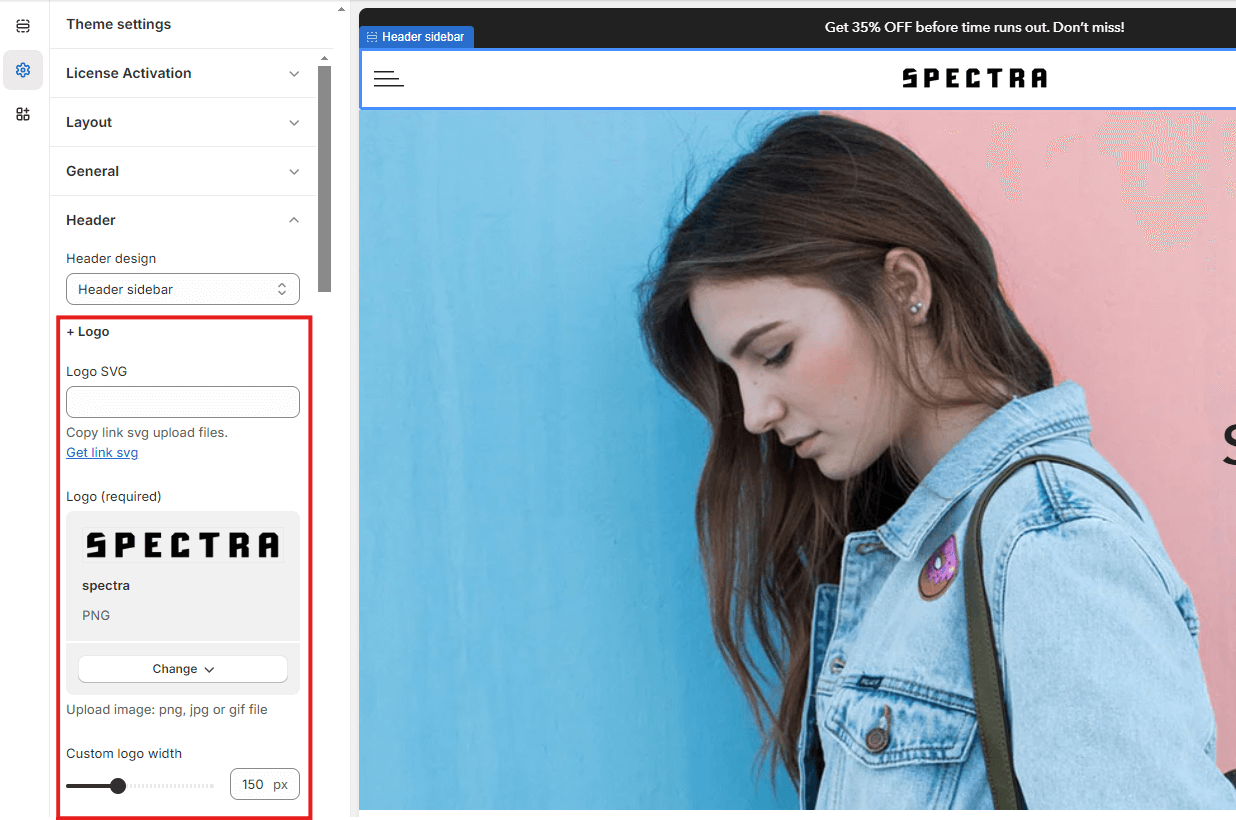Click the SPECTRA logo in the preview header
This screenshot has width=1236, height=820.
coord(974,78)
